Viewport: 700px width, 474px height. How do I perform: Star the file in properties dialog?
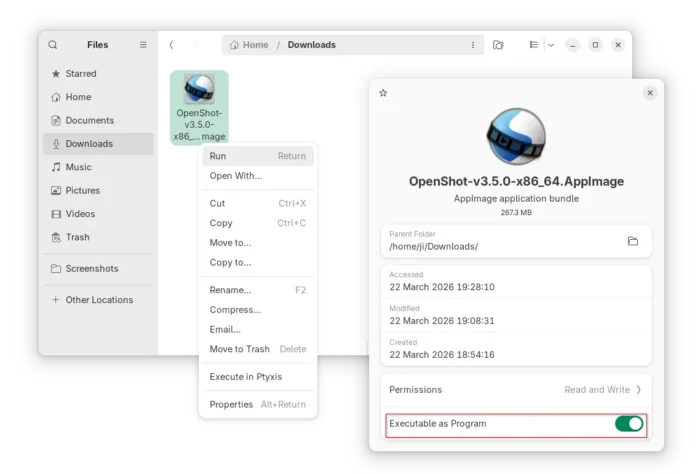point(383,93)
